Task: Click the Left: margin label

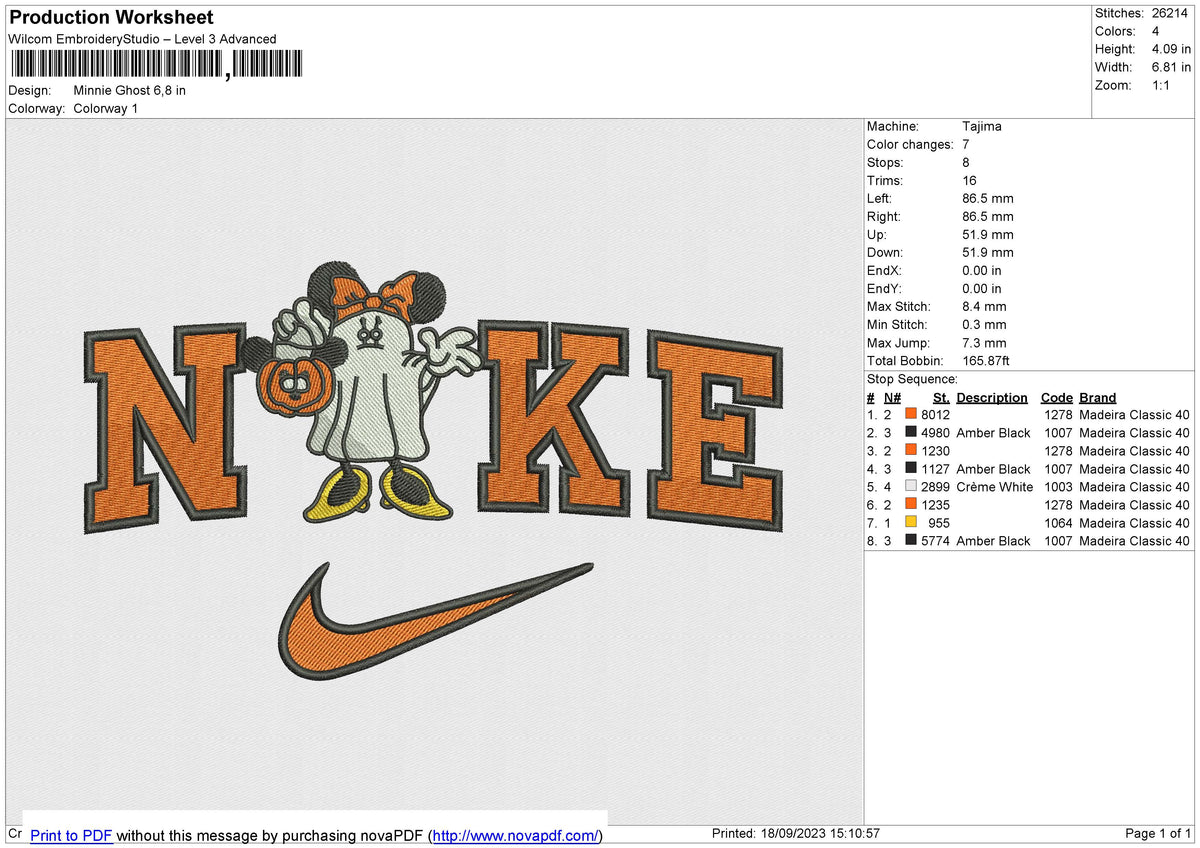Action: (x=880, y=198)
